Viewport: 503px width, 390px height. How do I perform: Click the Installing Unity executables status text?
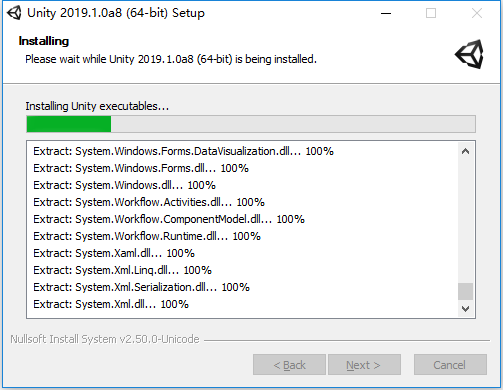click(x=97, y=106)
